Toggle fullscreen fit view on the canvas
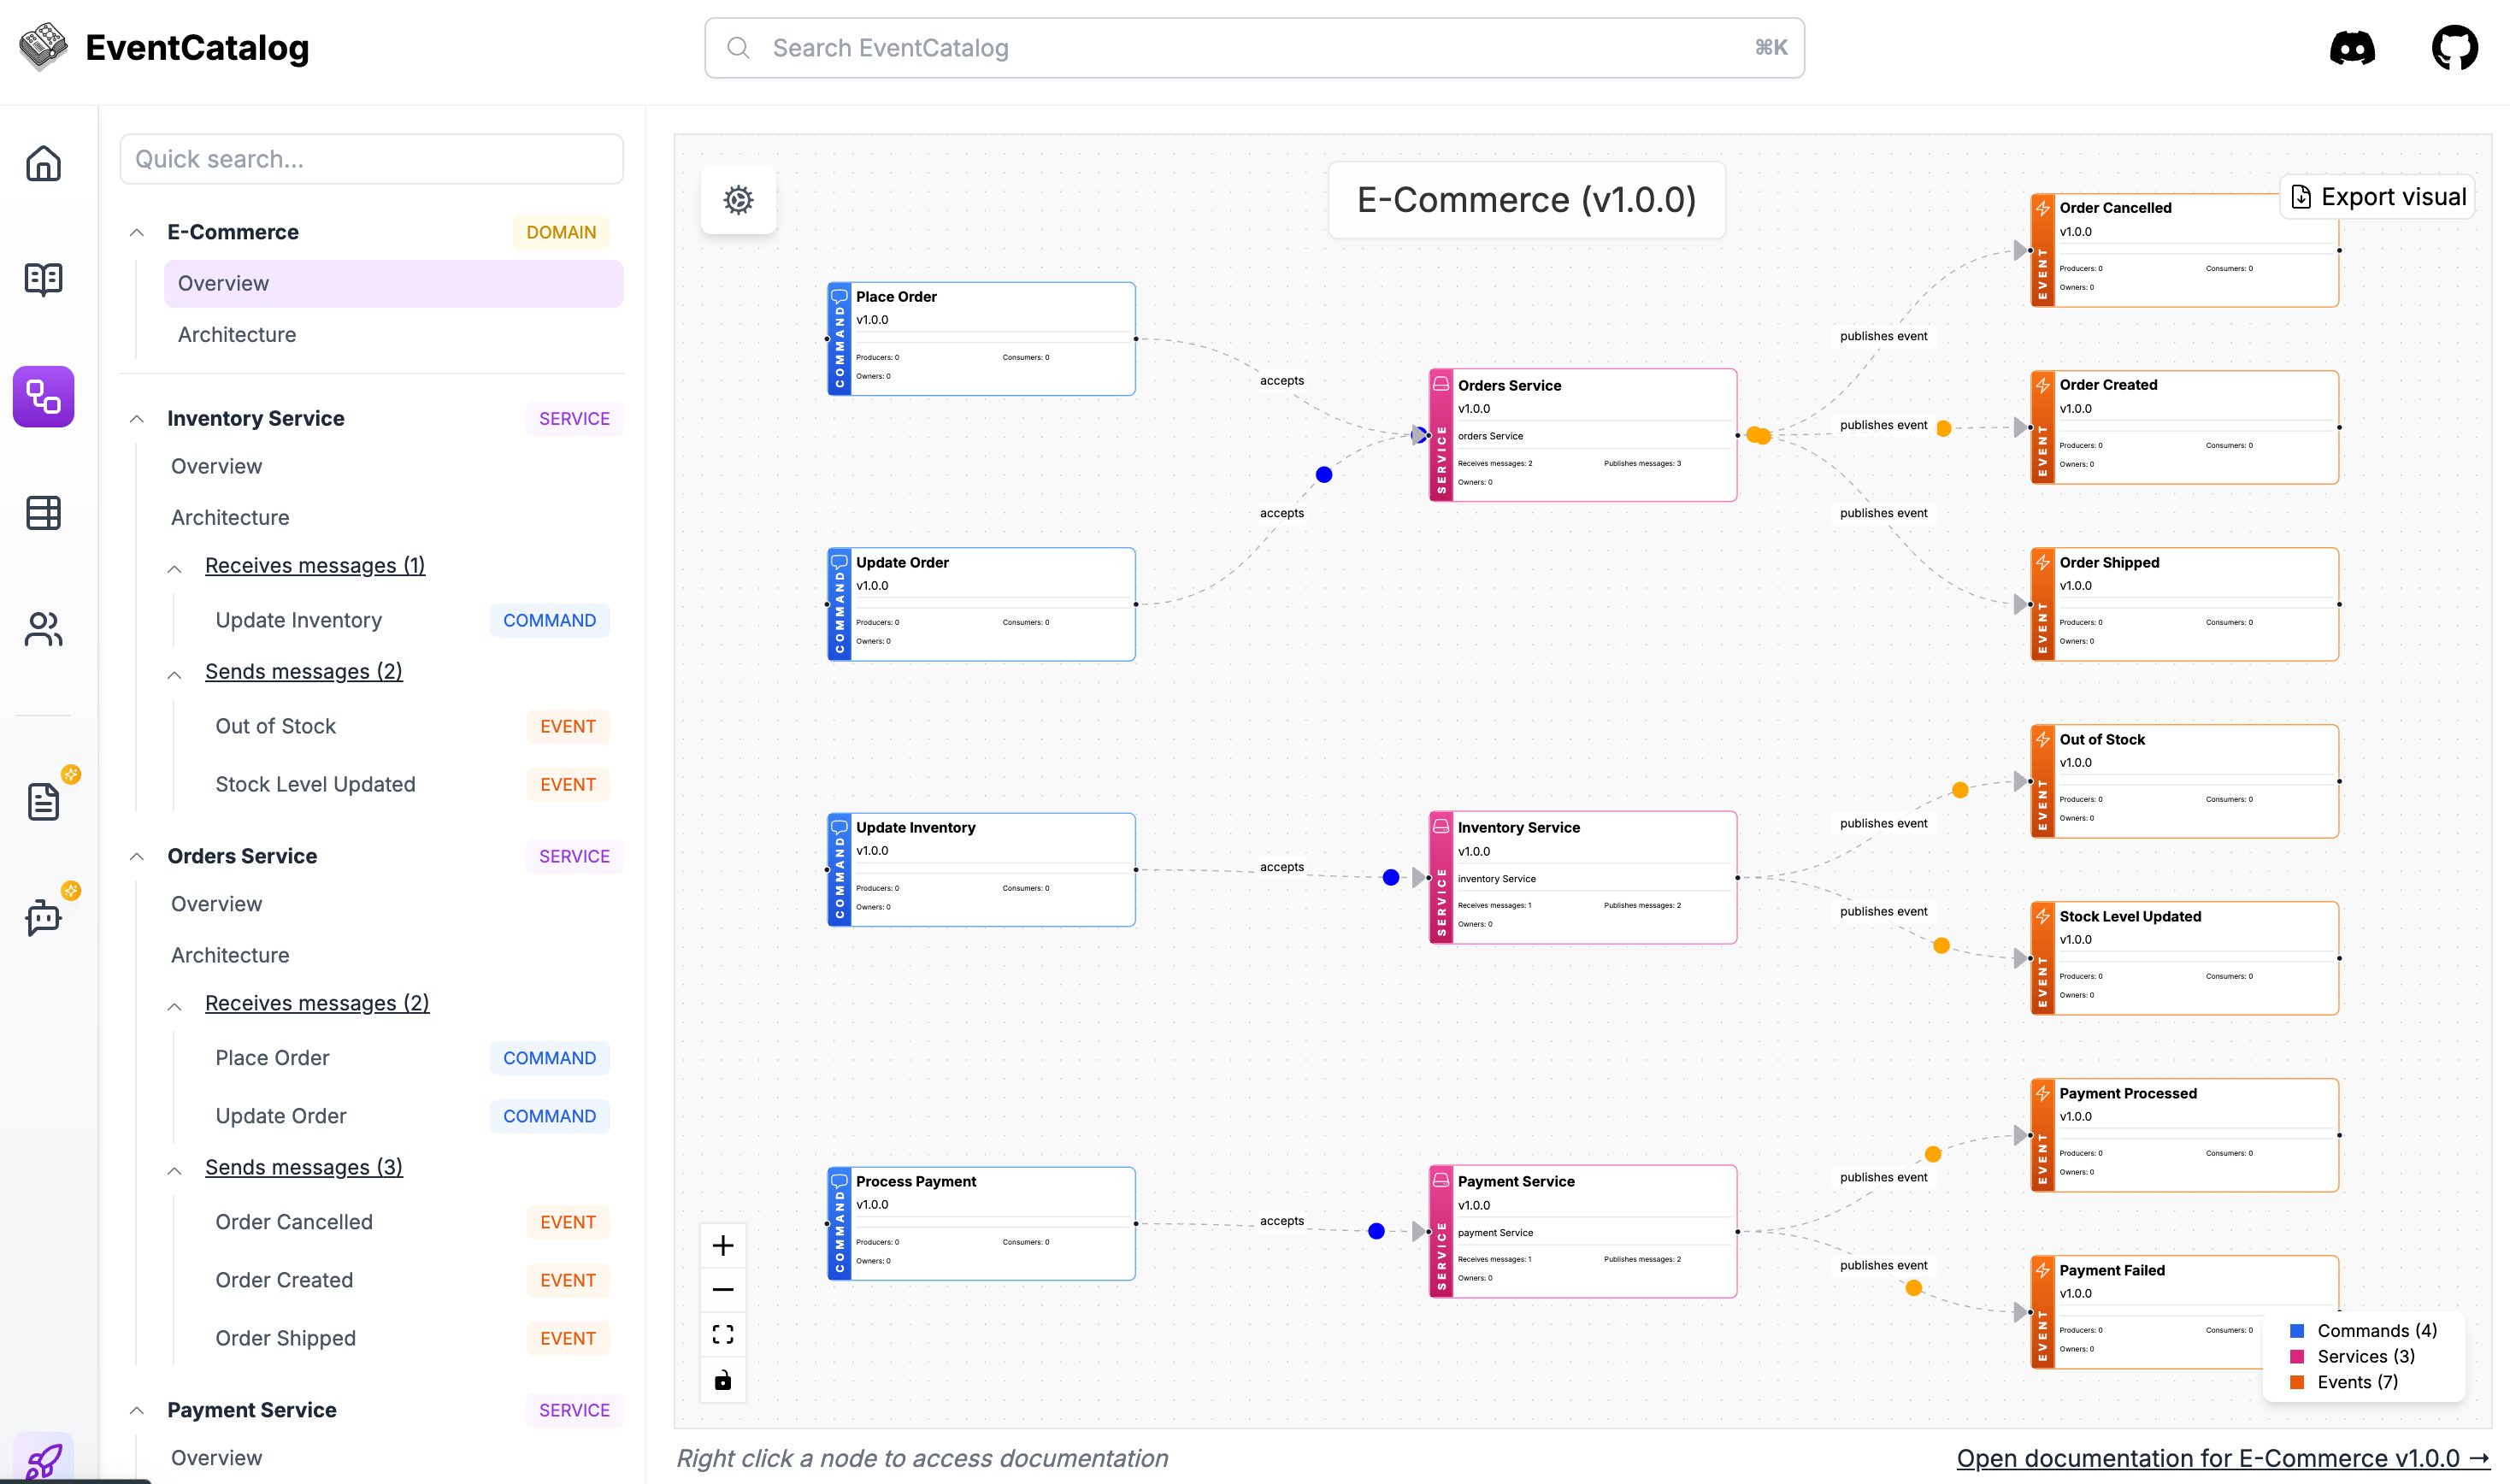The height and width of the screenshot is (1484, 2510). 723,1334
